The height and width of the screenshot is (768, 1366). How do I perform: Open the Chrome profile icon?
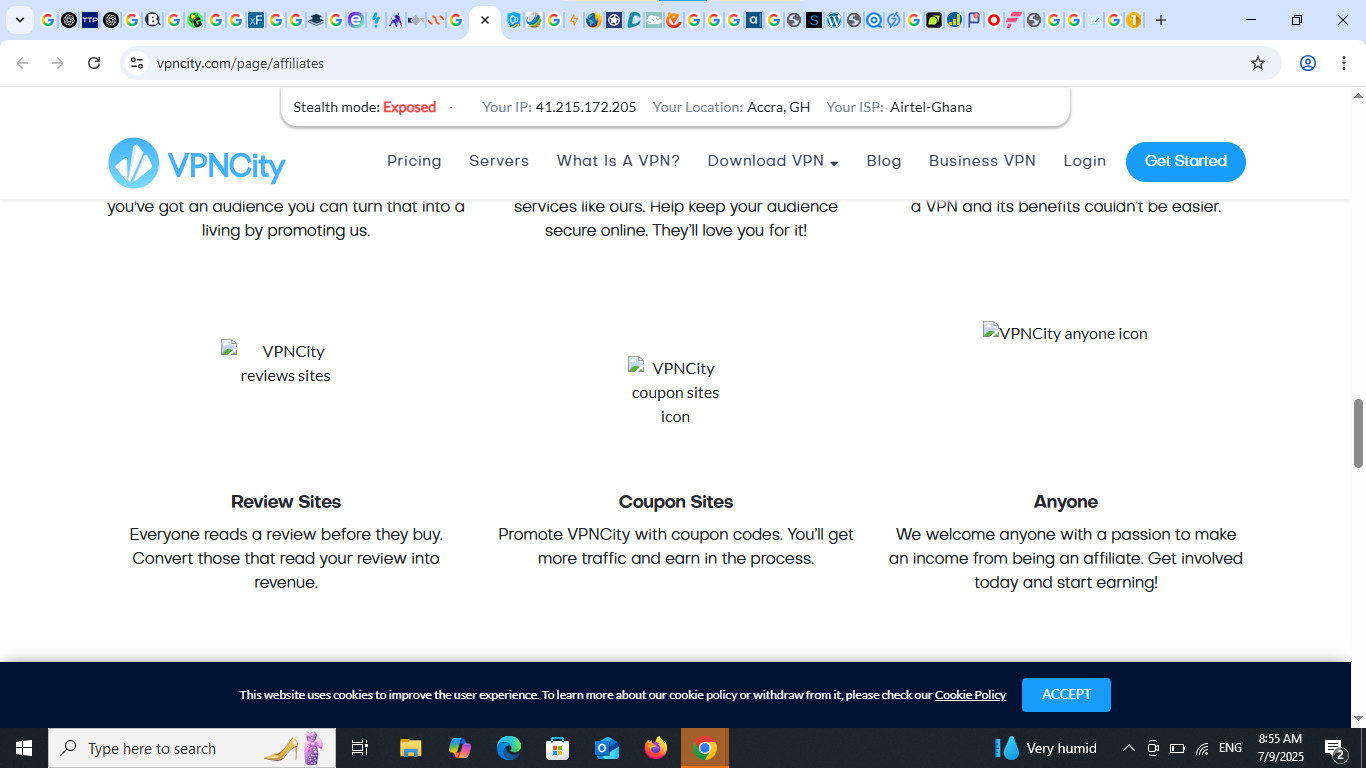tap(1307, 63)
